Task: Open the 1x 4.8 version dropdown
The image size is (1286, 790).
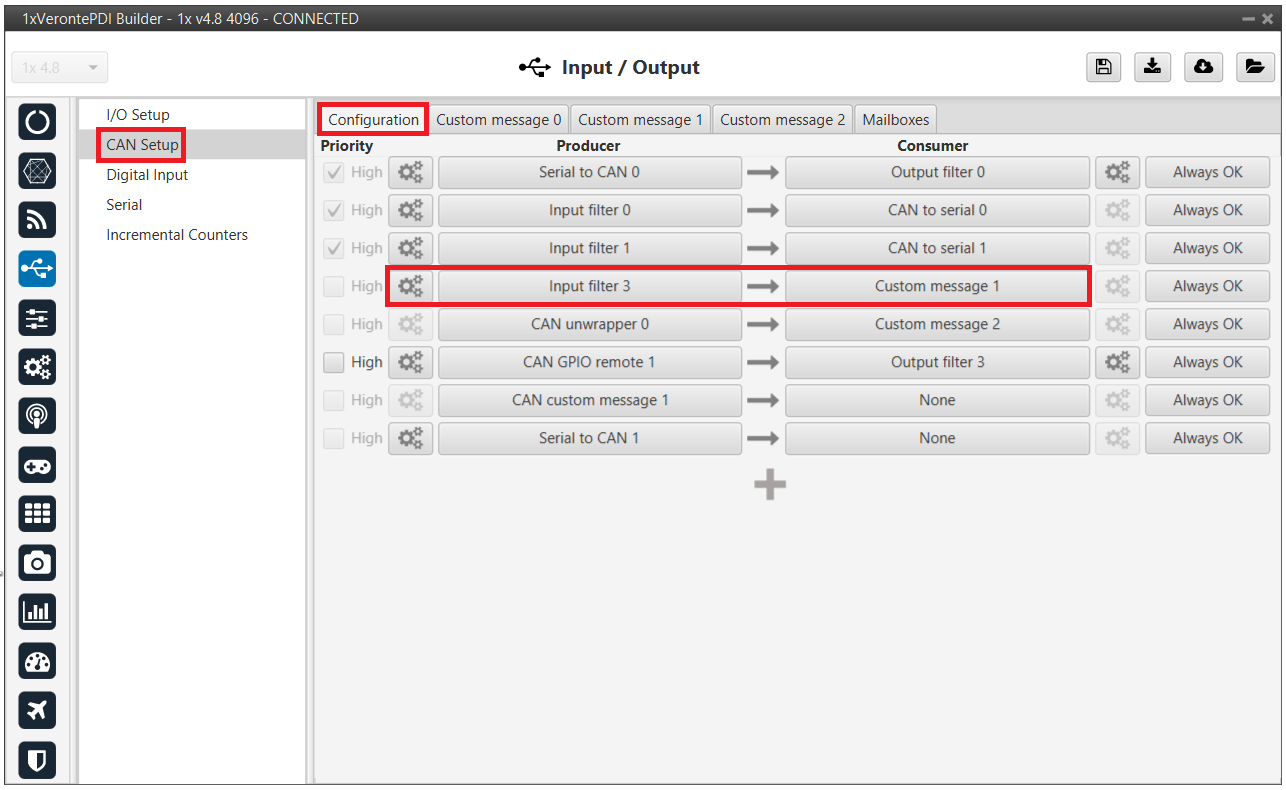Action: pos(60,68)
